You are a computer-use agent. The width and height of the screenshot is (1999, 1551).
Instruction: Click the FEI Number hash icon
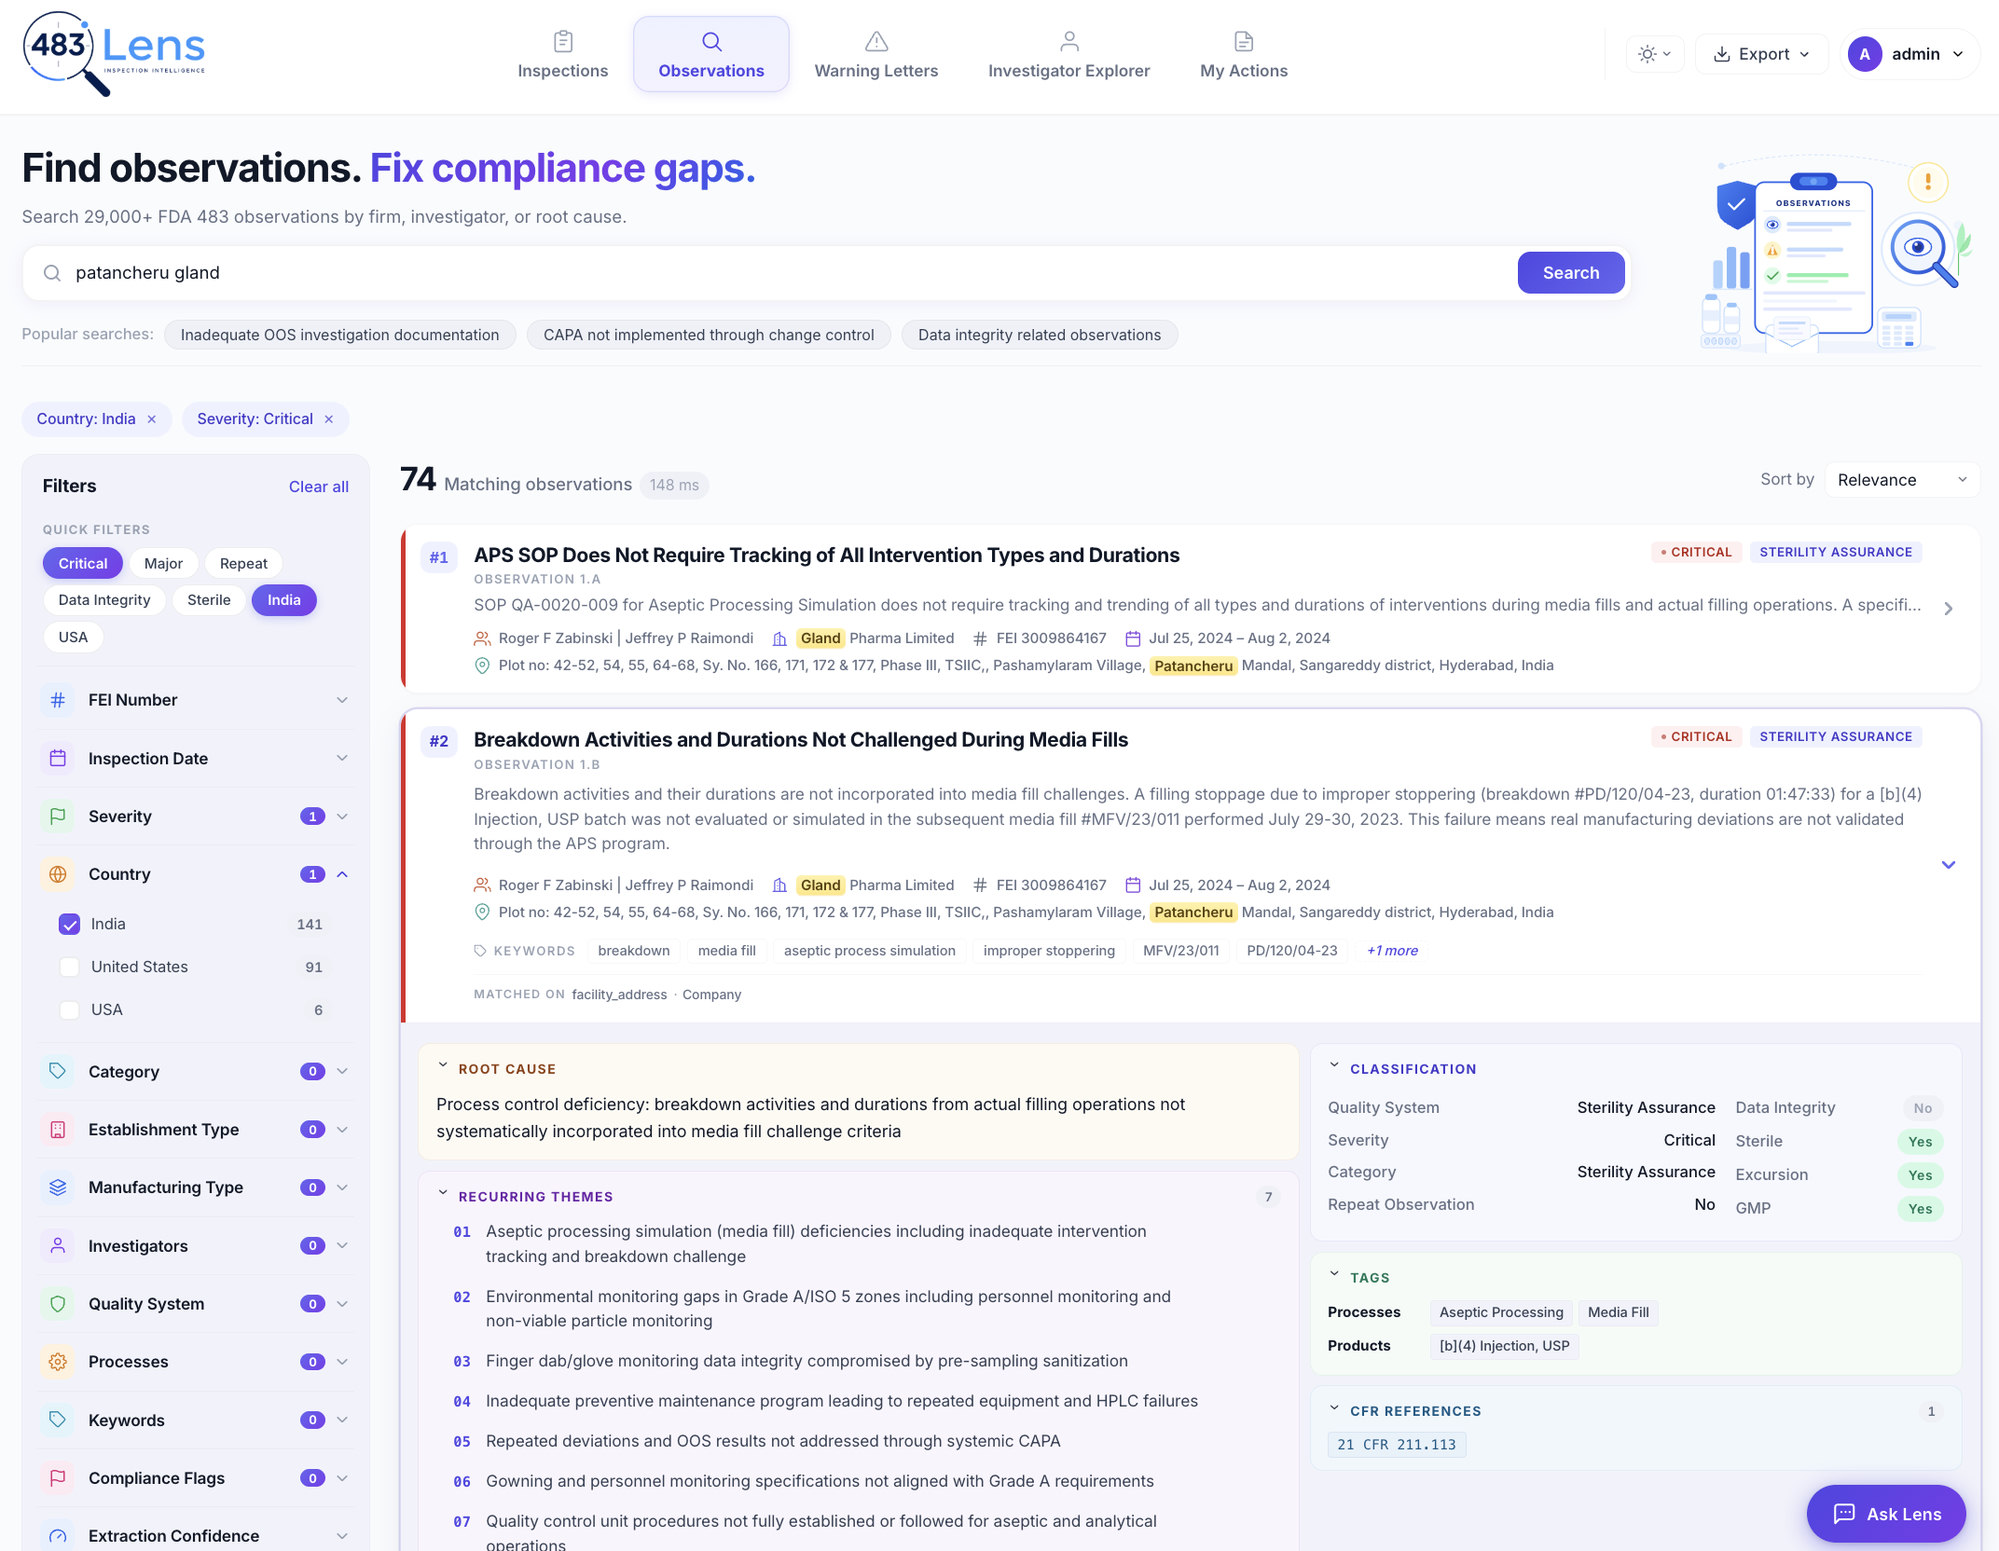(x=58, y=700)
